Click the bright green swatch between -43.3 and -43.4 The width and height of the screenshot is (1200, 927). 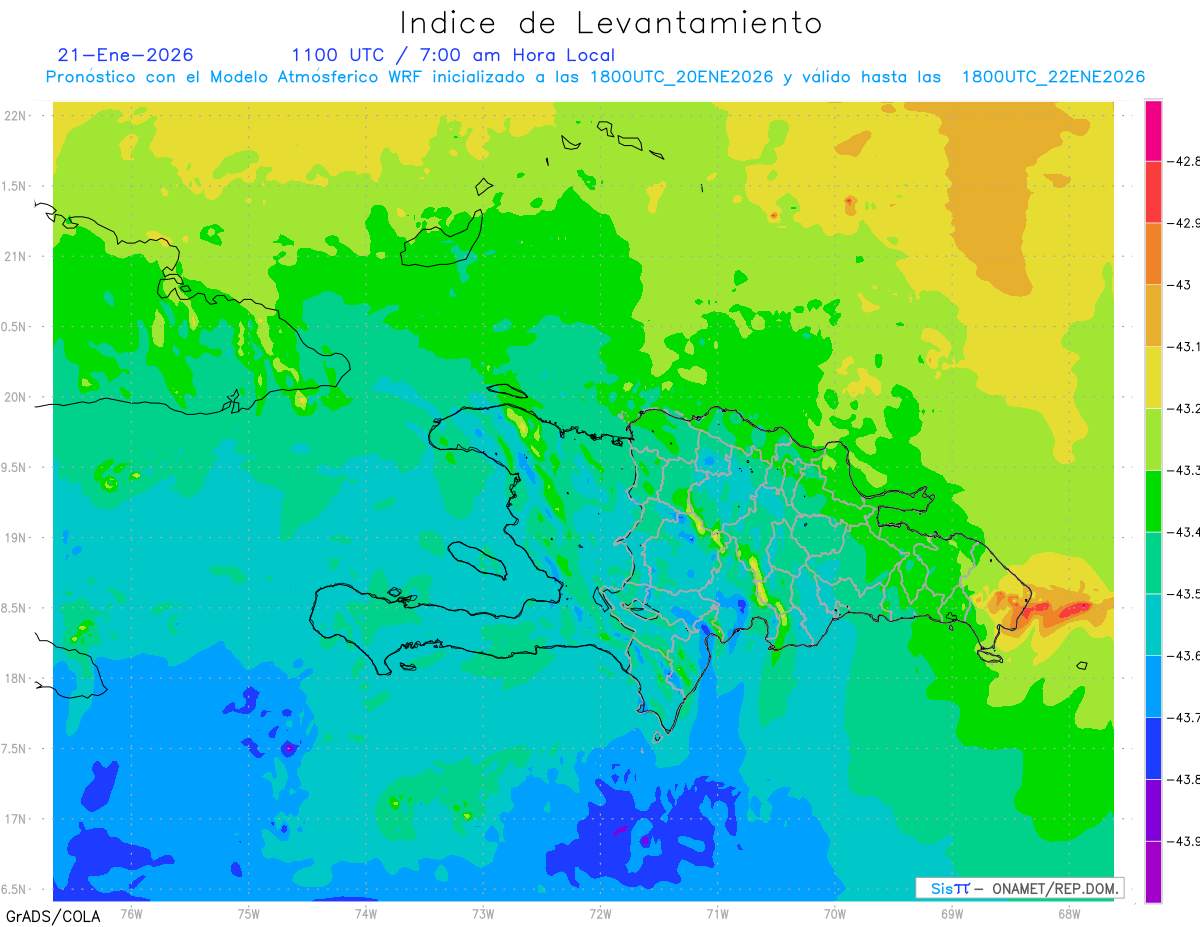pyautogui.click(x=1153, y=501)
